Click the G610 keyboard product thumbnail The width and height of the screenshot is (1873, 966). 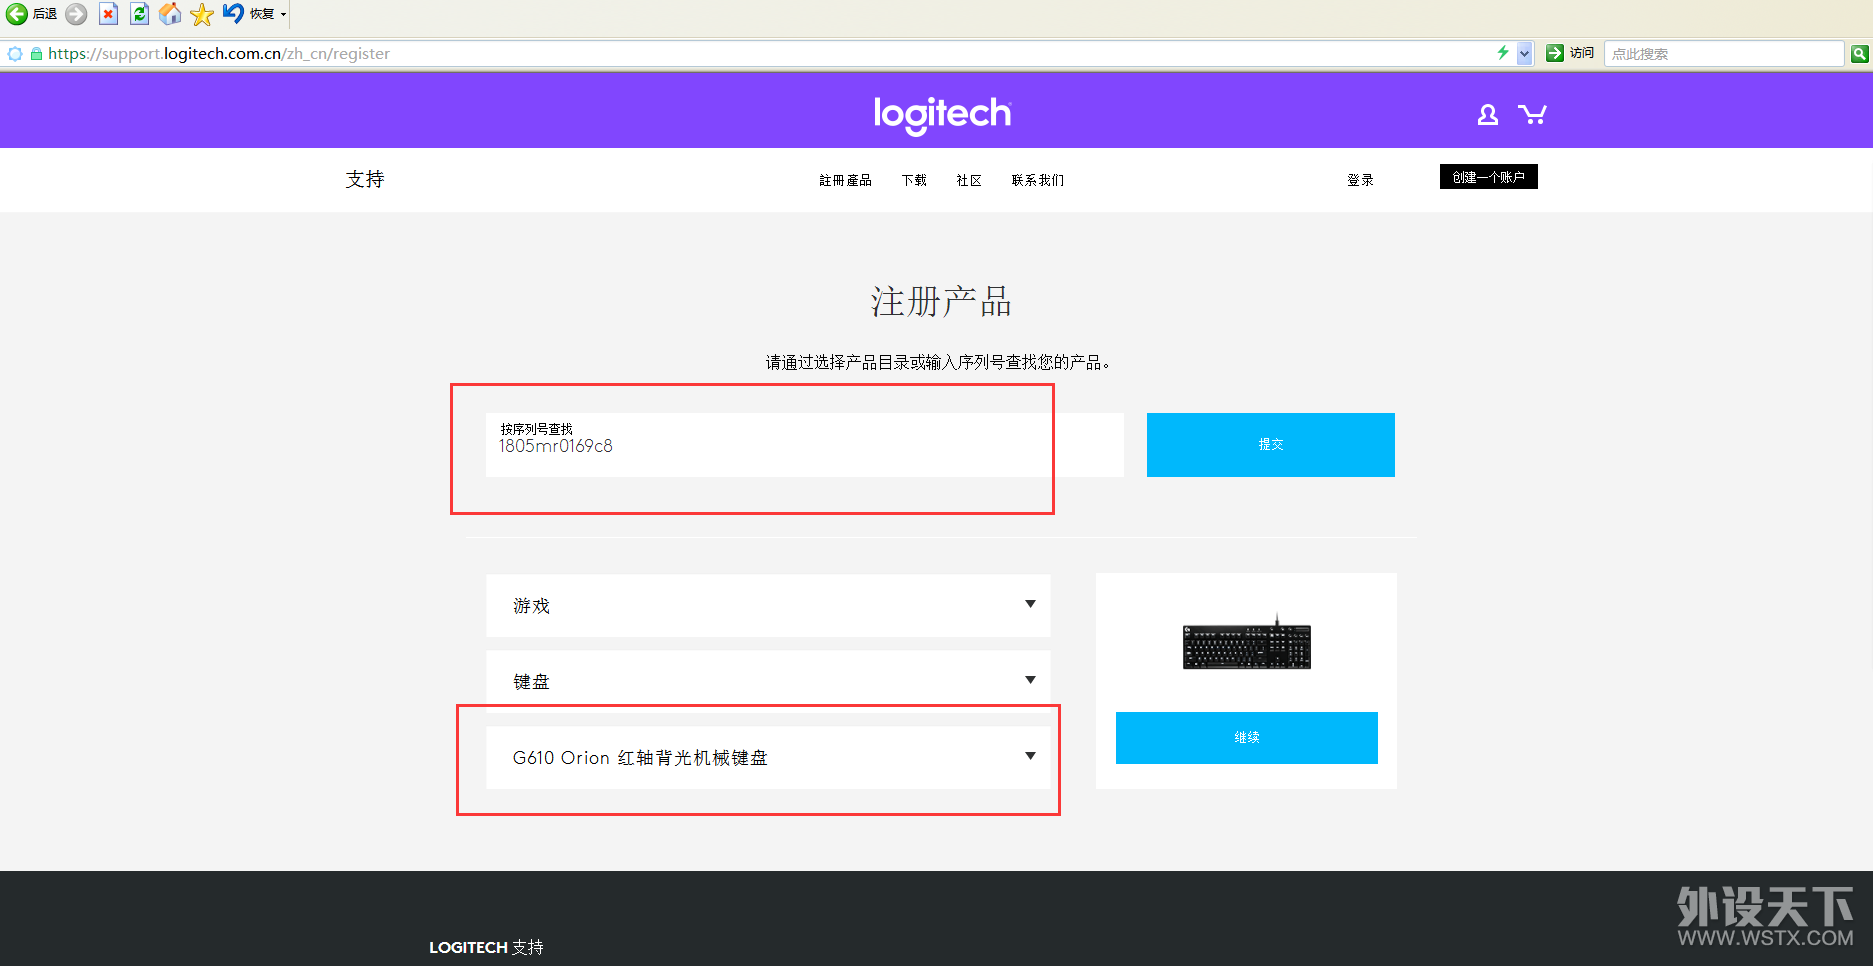coord(1247,643)
